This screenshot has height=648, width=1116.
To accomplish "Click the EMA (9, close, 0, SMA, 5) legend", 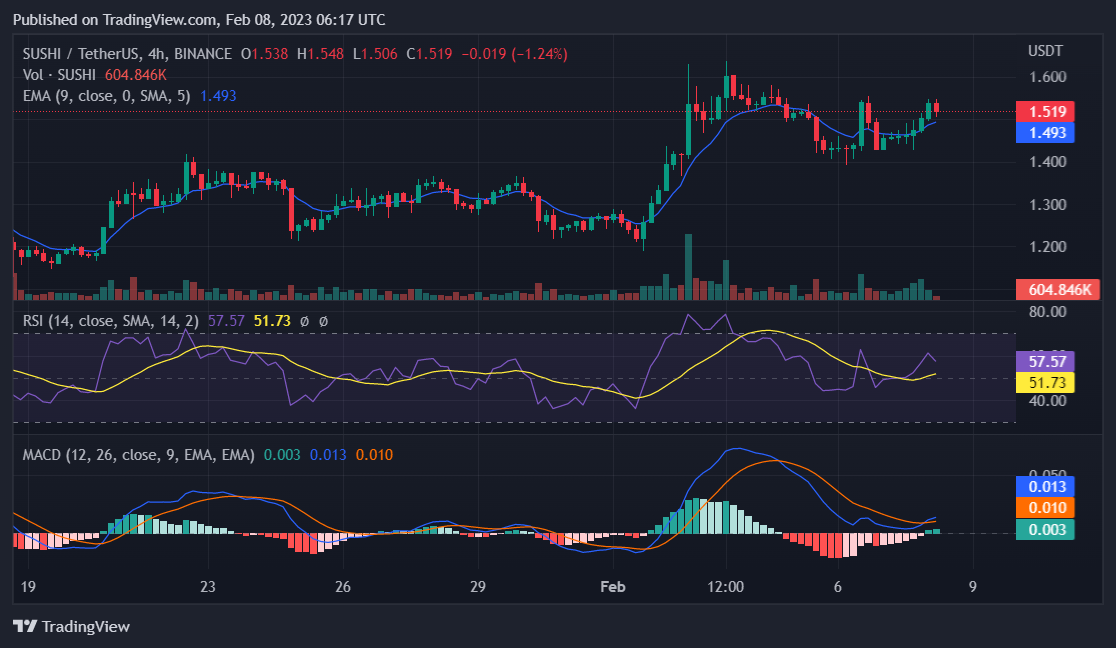I will (x=107, y=96).
